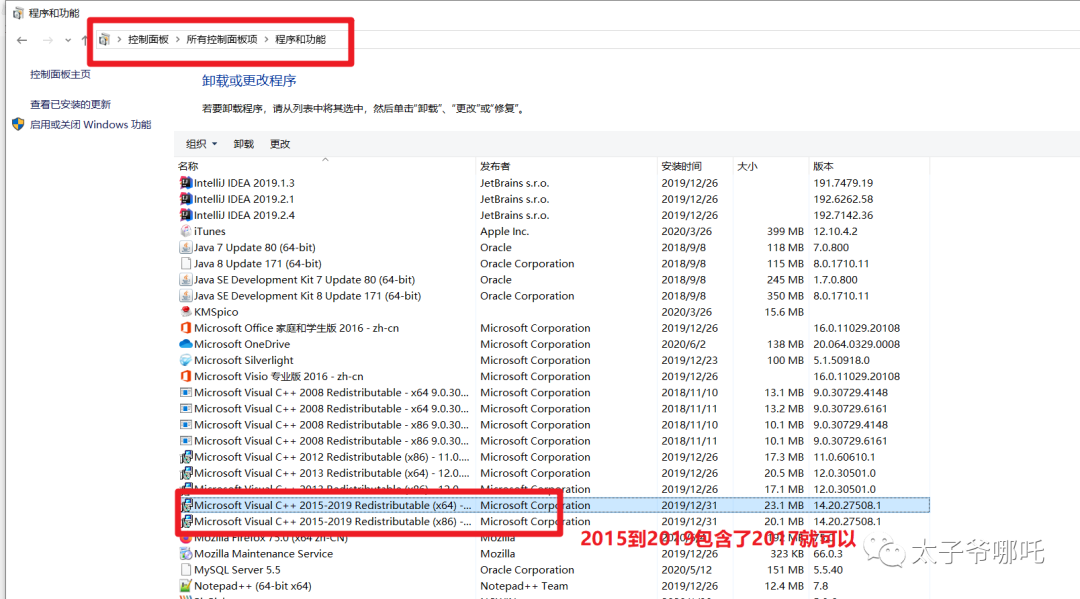
Task: Select Microsoft Office 家庭和学生版 2016 entry
Action: pyautogui.click(x=296, y=328)
